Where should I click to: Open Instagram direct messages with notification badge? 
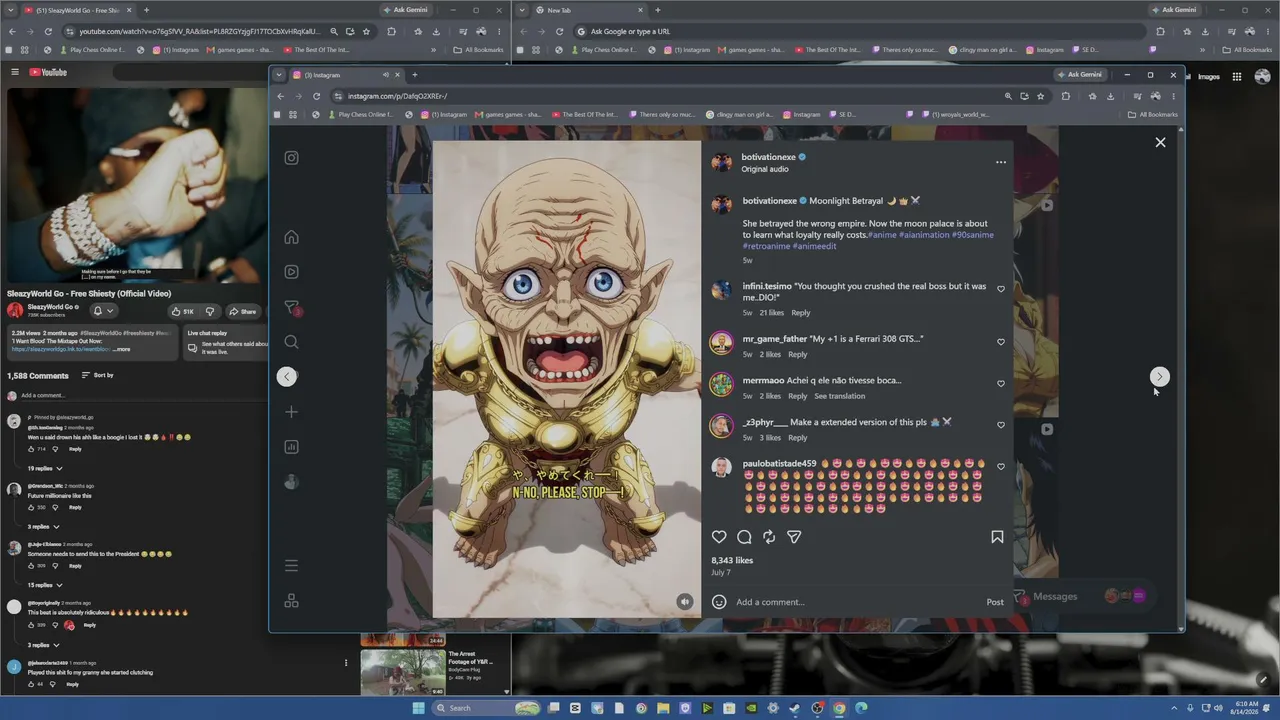coord(291,307)
